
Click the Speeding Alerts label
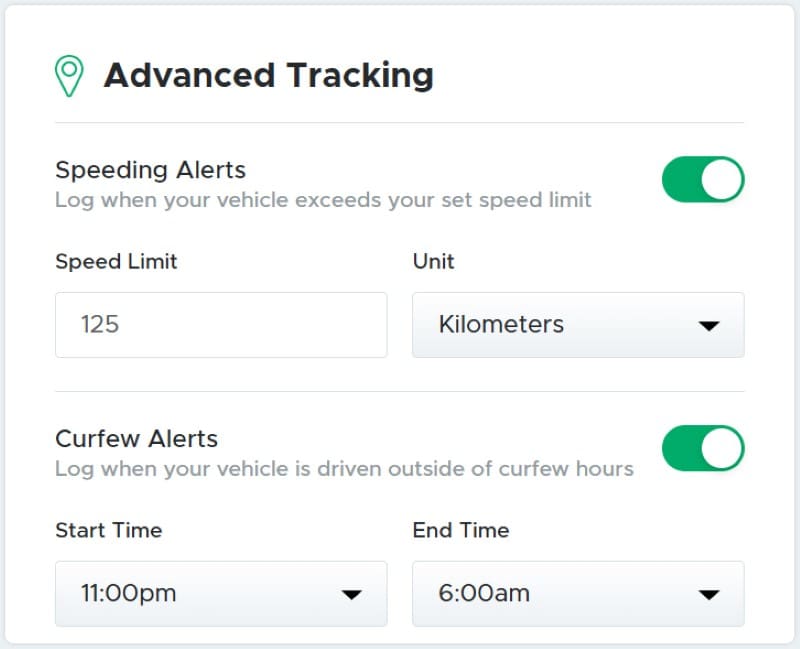pyautogui.click(x=151, y=170)
